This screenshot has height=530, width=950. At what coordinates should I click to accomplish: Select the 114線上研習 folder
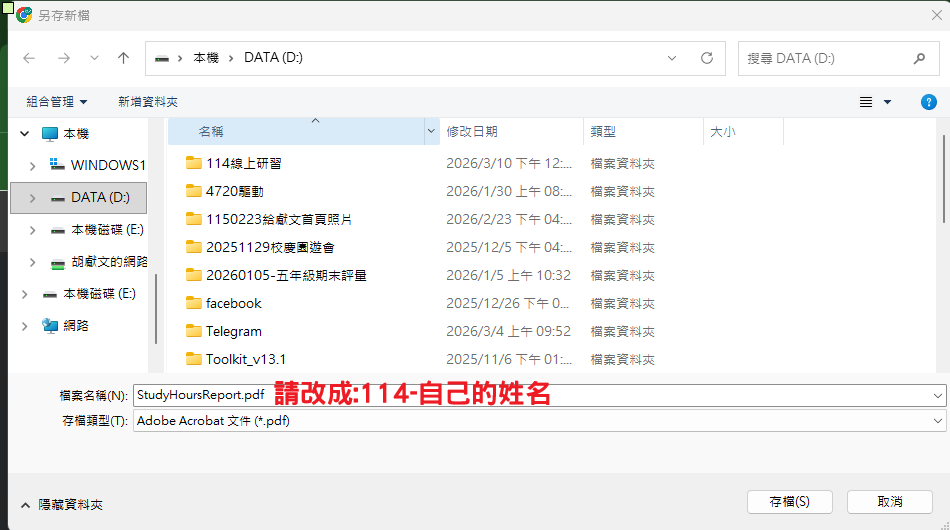244,164
